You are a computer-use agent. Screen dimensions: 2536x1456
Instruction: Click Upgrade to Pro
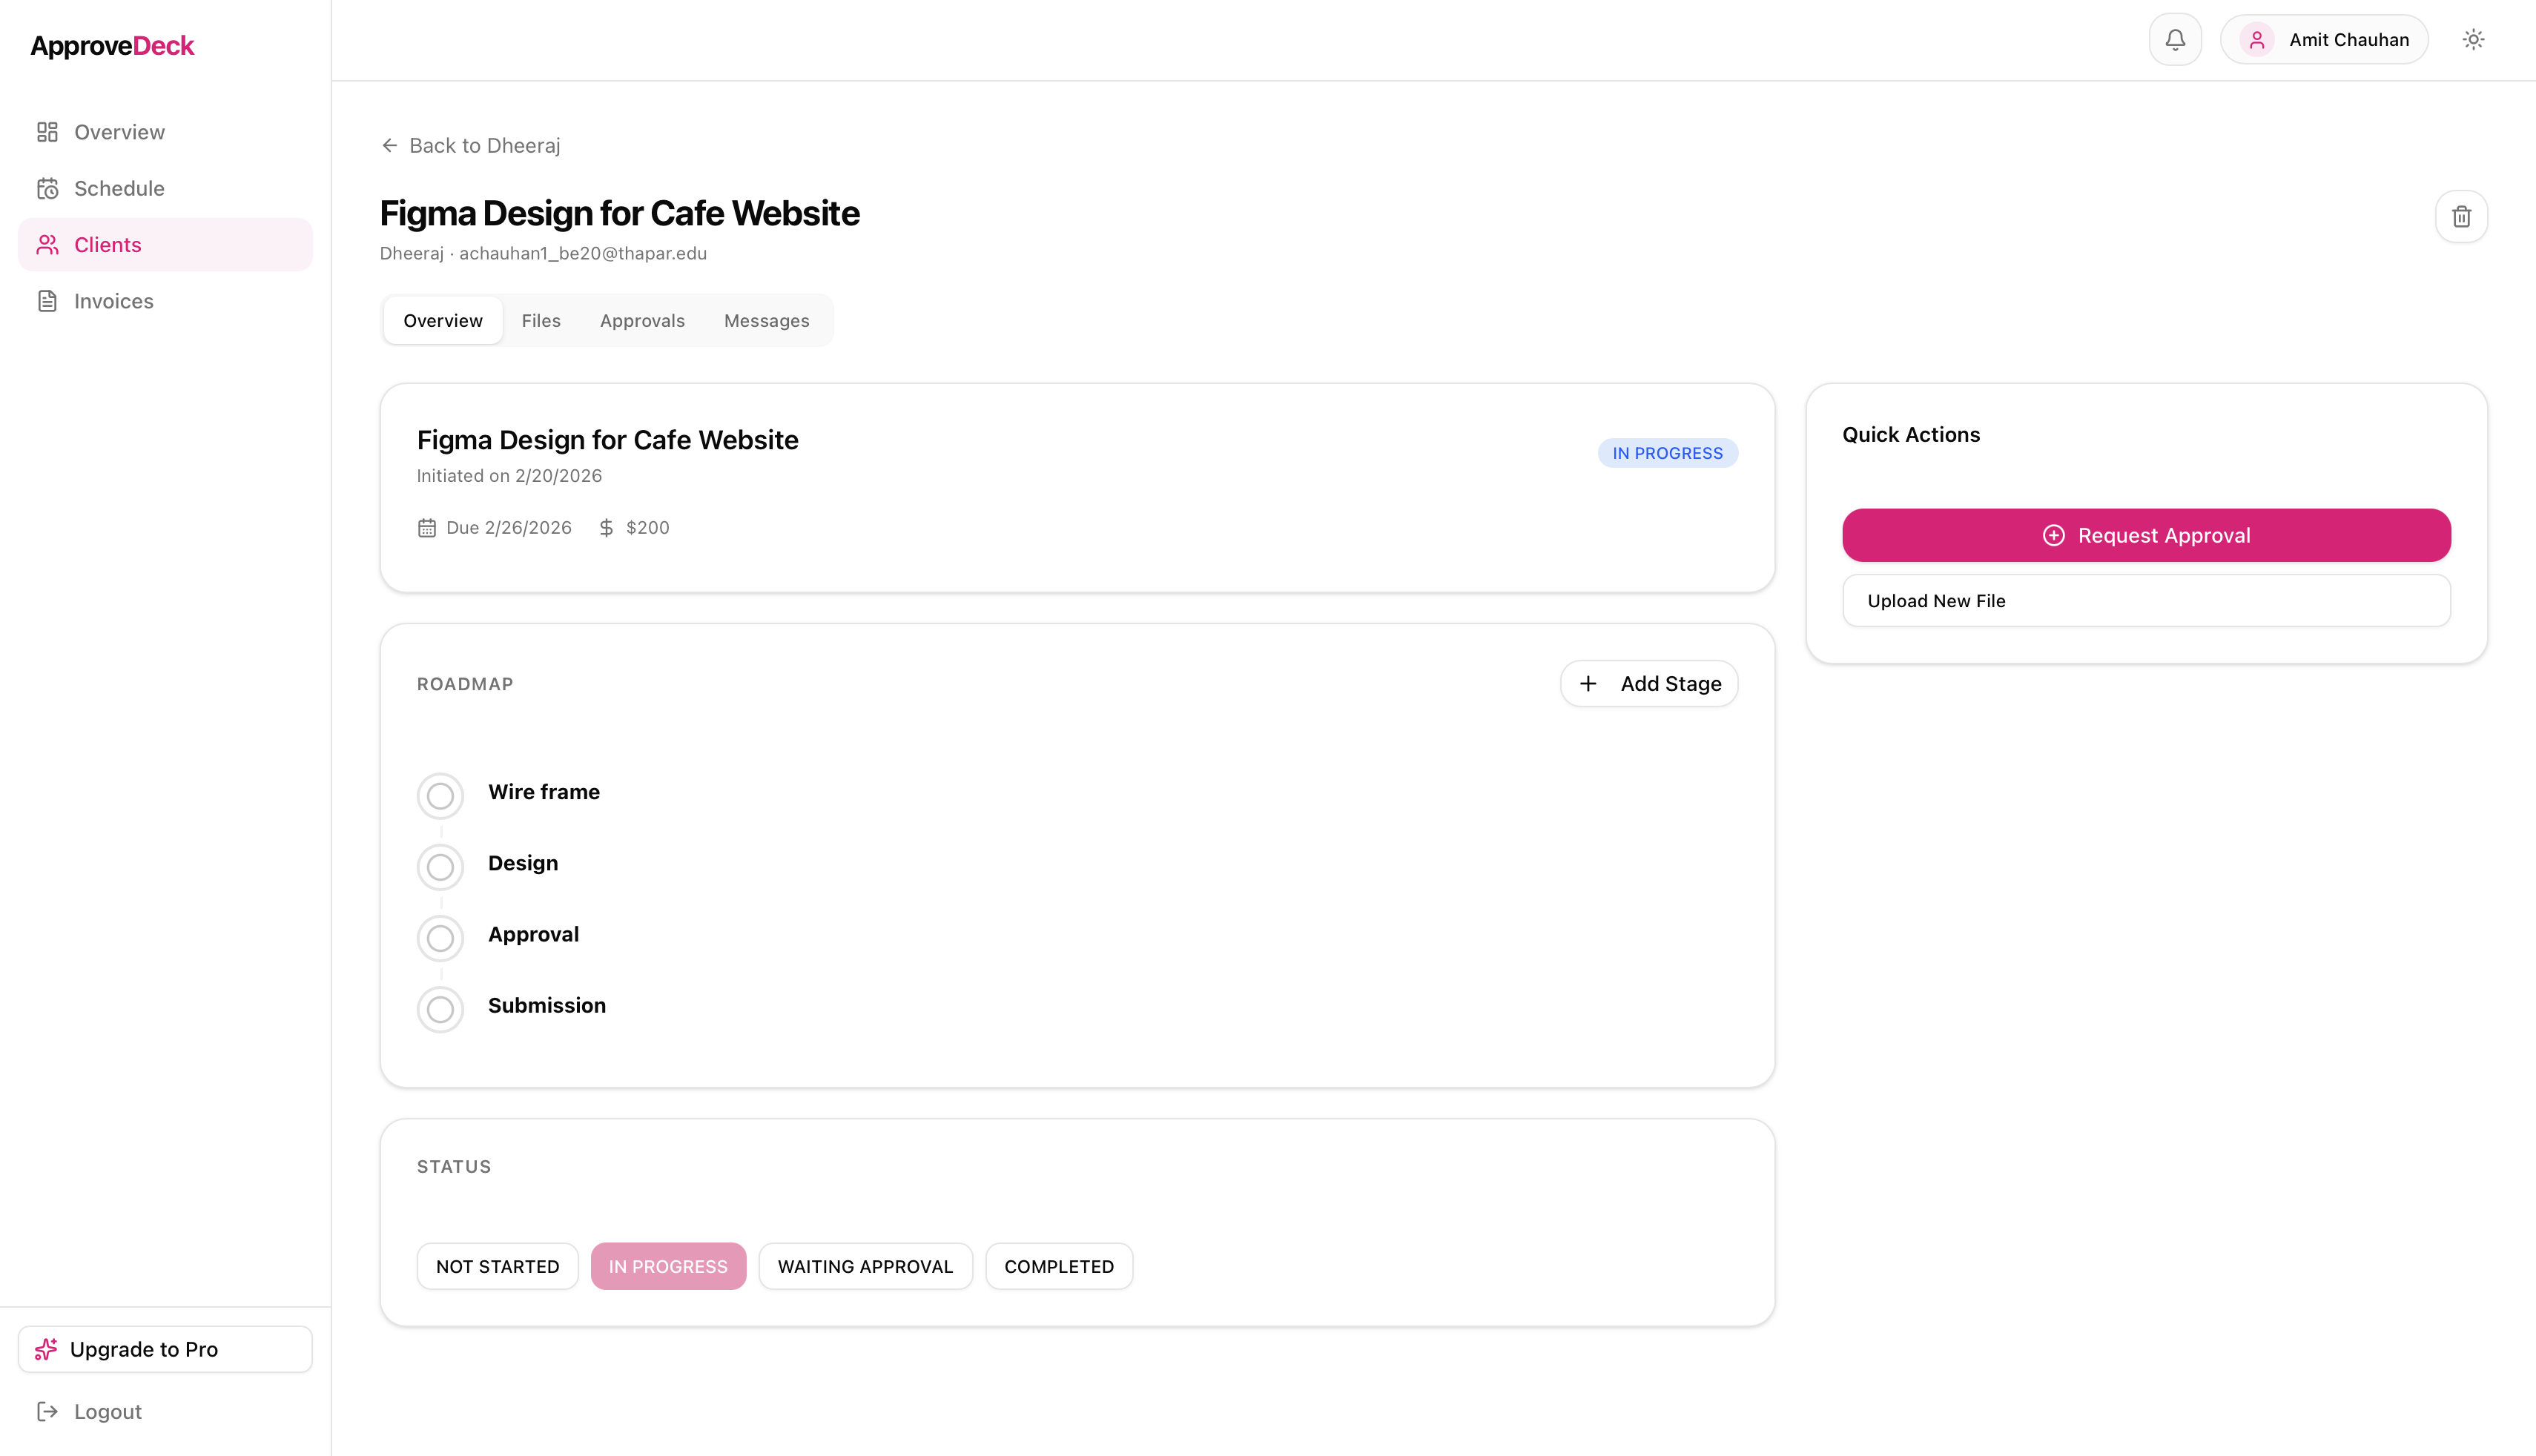tap(164, 1348)
